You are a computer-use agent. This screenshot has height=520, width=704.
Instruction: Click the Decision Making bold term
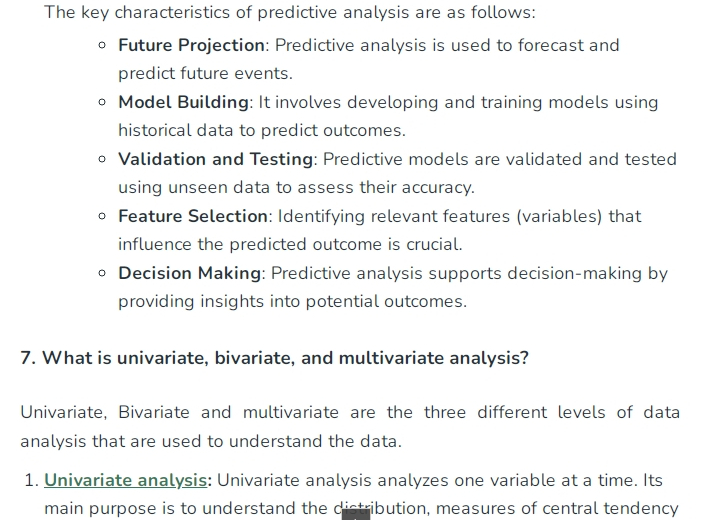point(189,273)
